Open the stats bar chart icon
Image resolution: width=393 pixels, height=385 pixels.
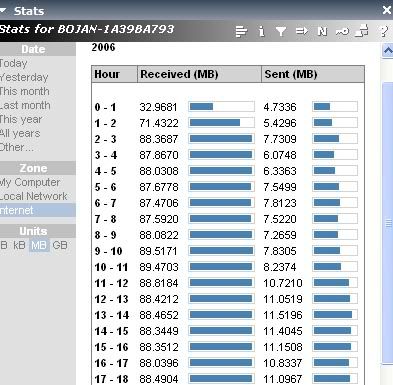pos(241,31)
